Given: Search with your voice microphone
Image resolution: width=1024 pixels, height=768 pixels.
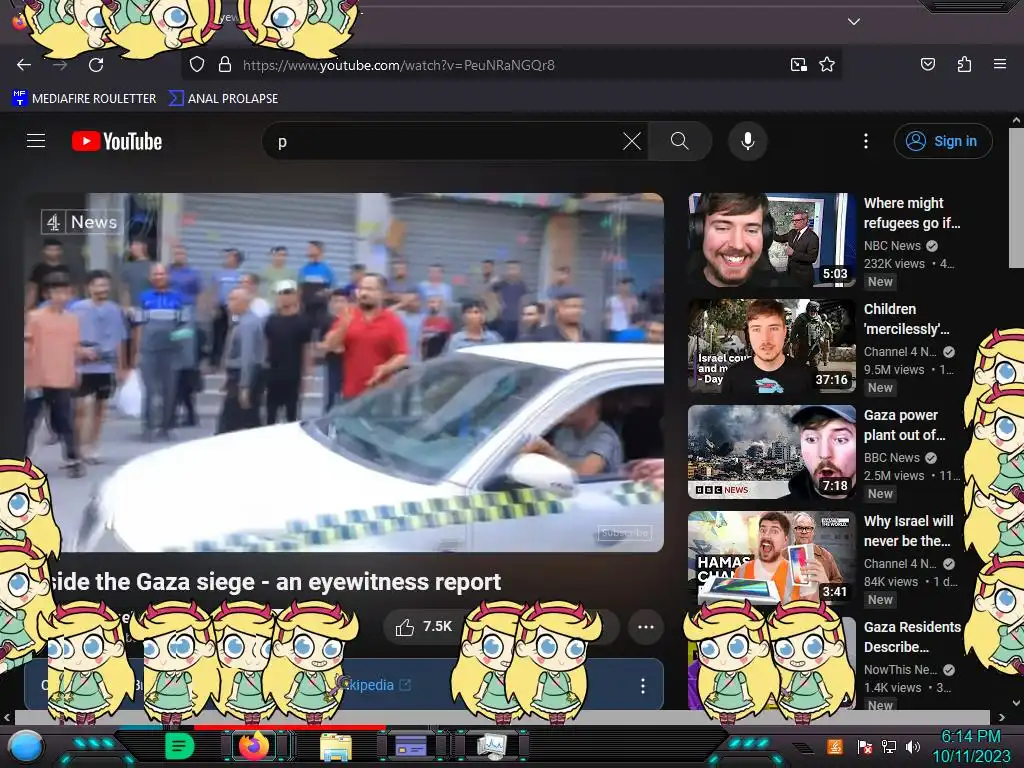Looking at the screenshot, I should (748, 141).
